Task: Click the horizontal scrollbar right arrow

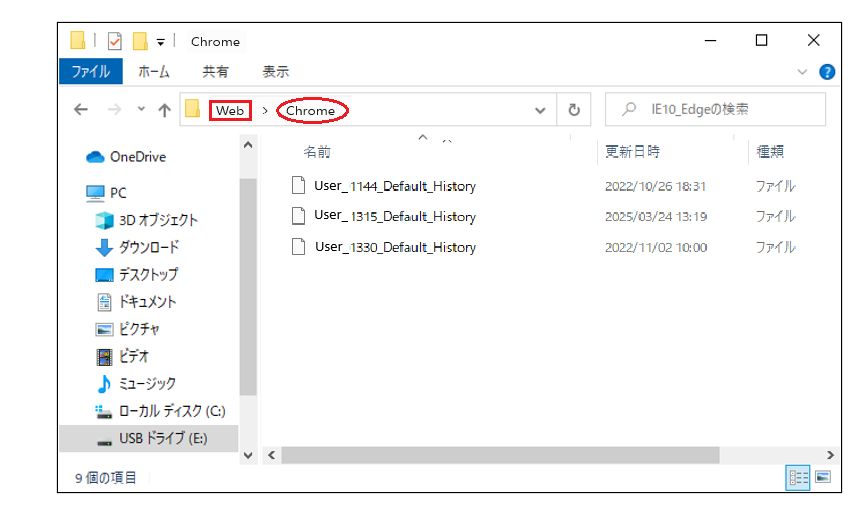Action: tap(830, 455)
